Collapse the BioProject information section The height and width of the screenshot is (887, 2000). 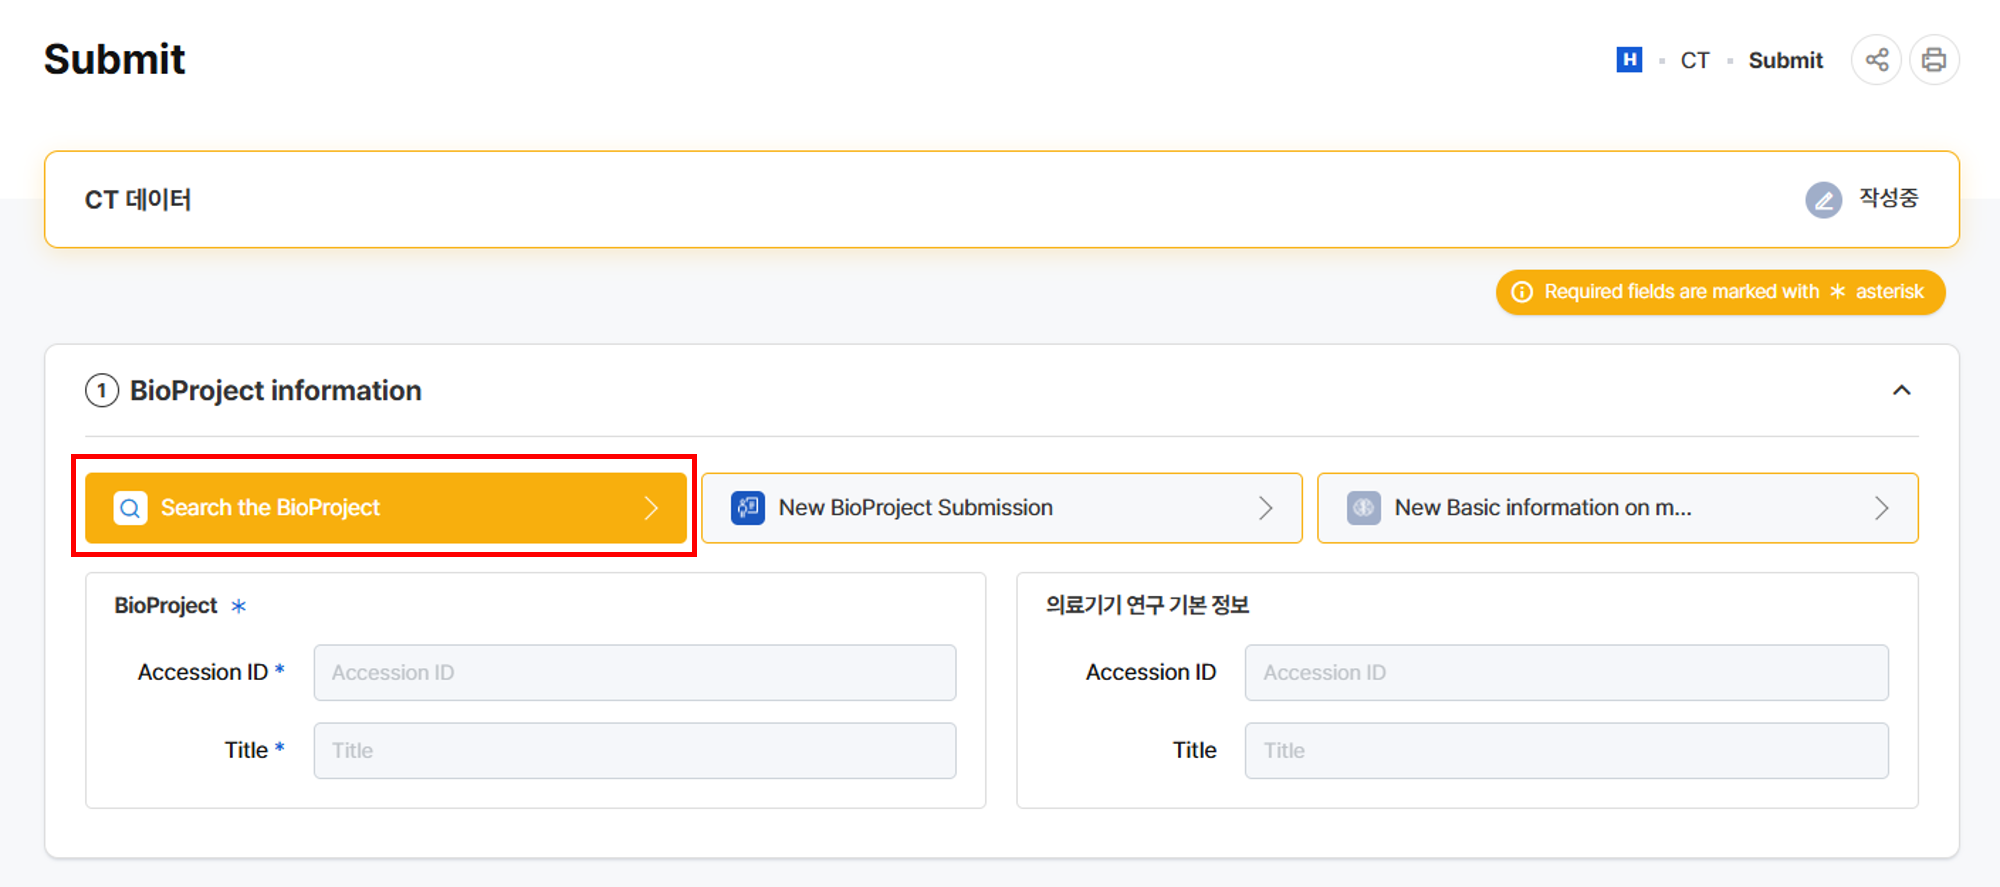[1901, 390]
